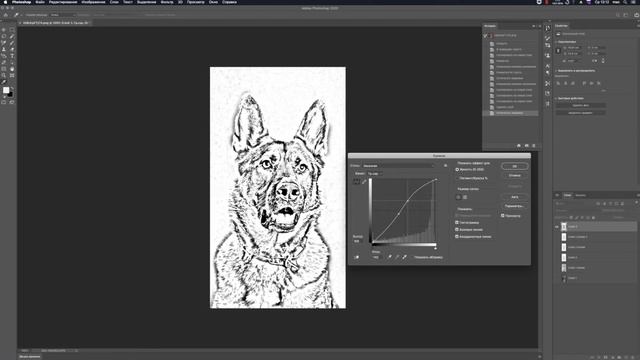Open the Preset dropdown in Curves dialog

tap(398, 166)
